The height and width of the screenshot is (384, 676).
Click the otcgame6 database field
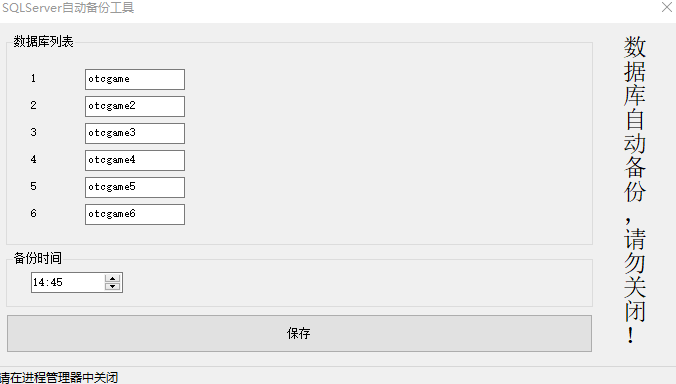pyautogui.click(x=135, y=214)
